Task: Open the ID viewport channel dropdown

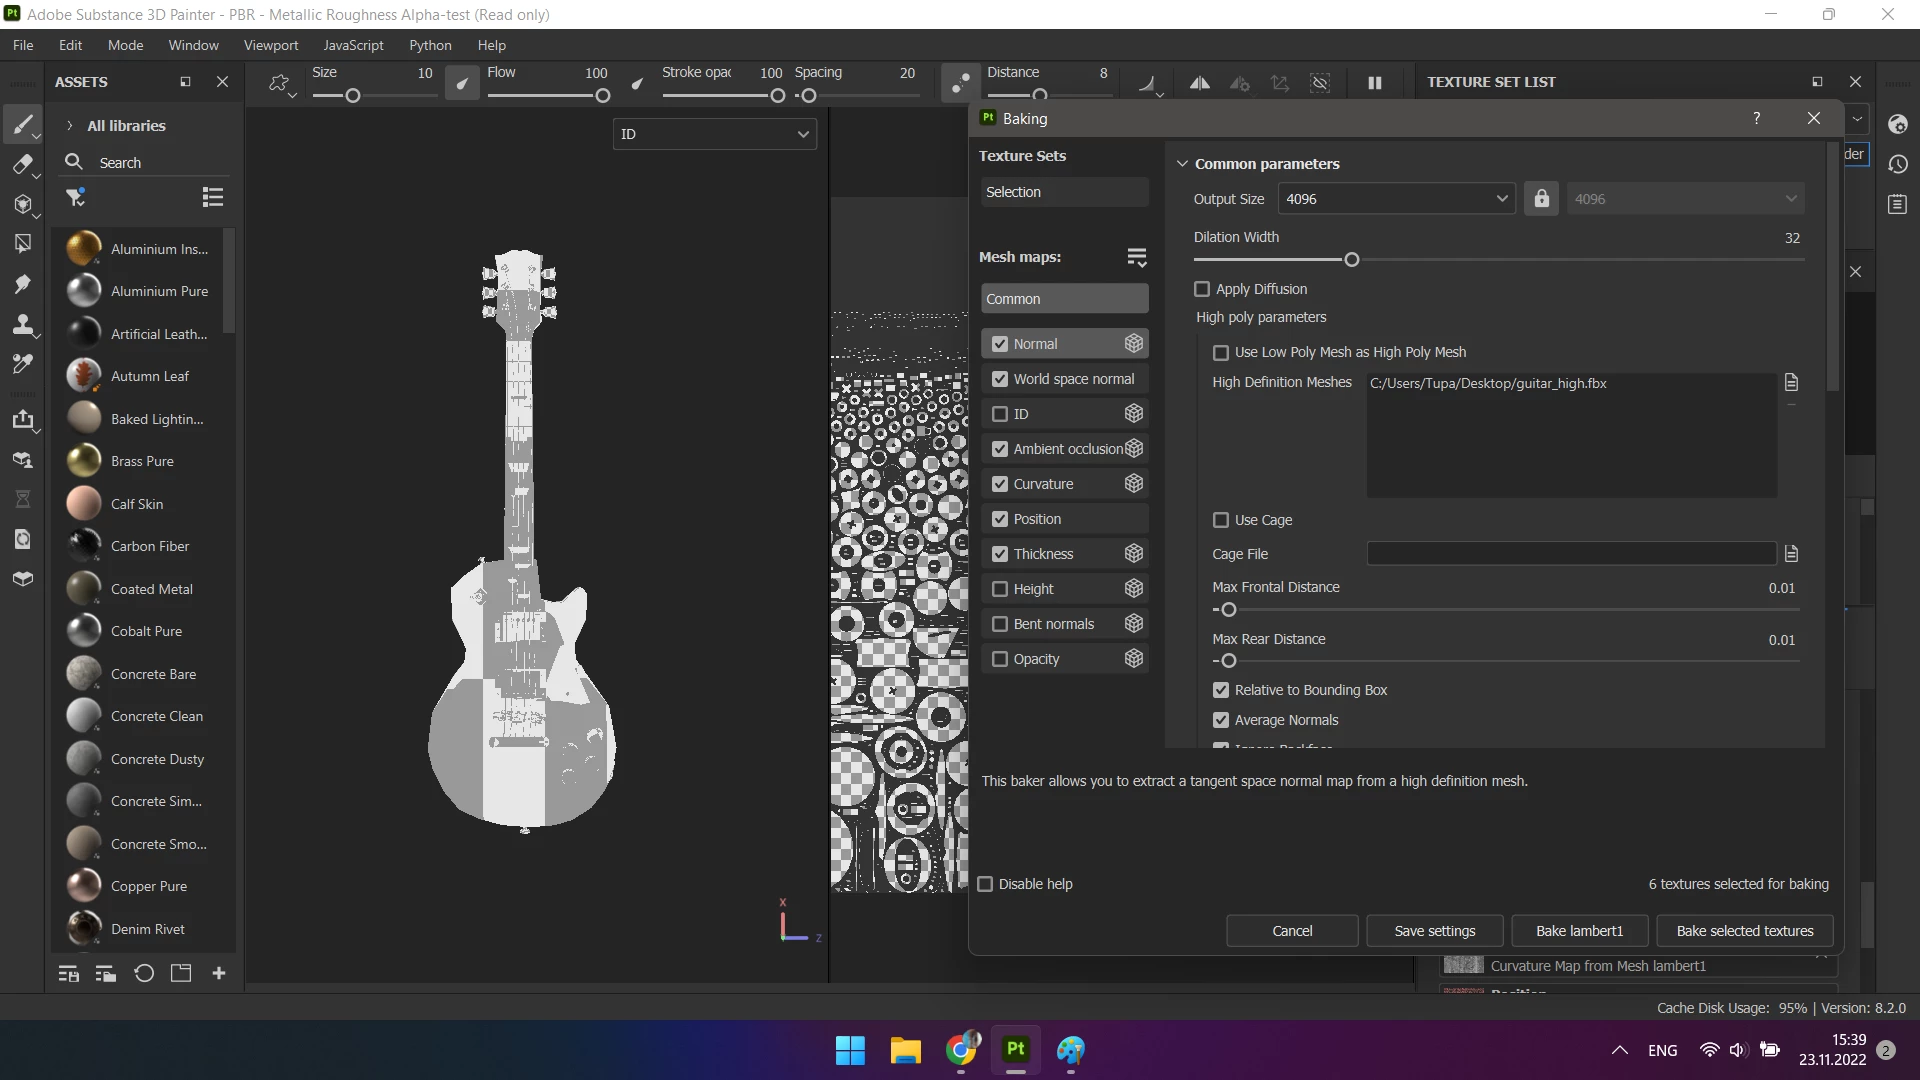Action: (714, 134)
